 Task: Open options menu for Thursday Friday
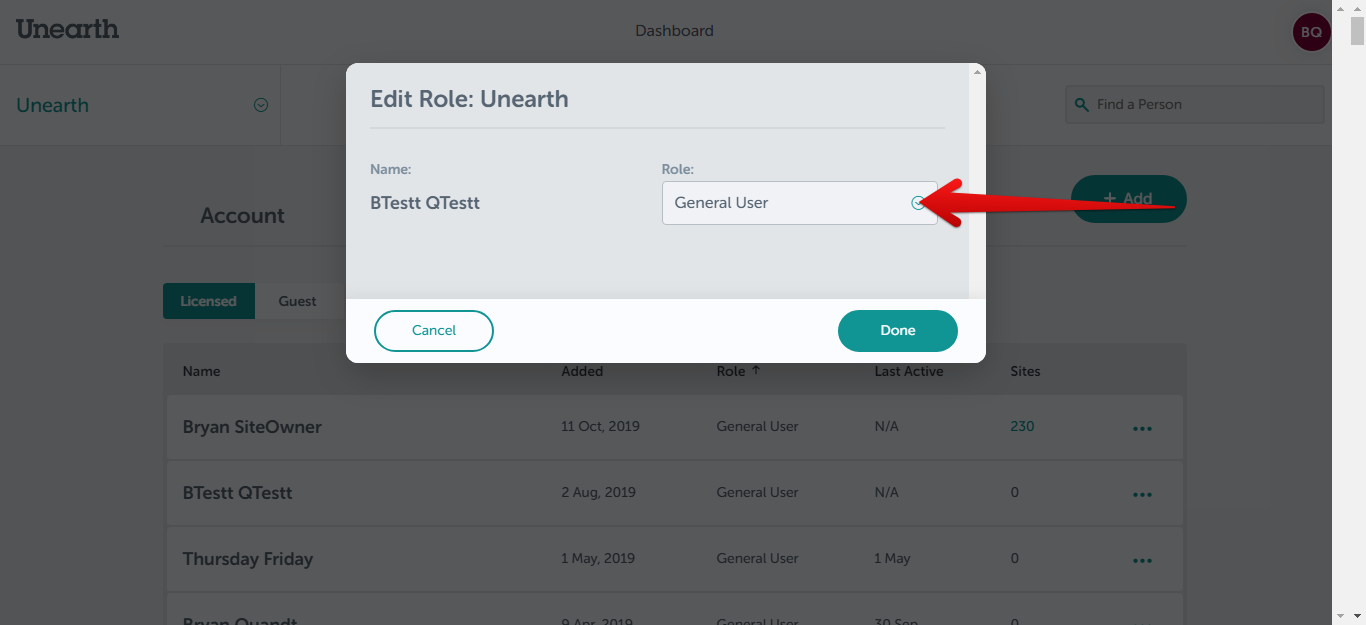(1142, 560)
